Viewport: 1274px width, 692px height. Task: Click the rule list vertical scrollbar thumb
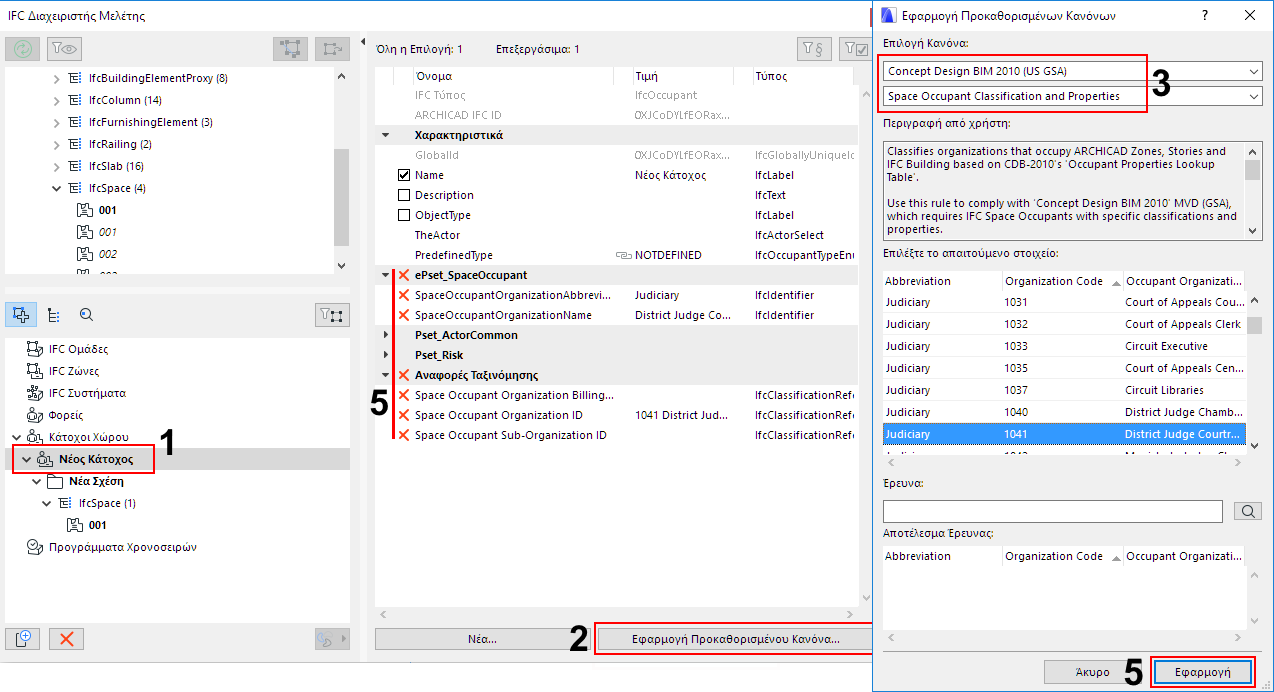[1254, 325]
